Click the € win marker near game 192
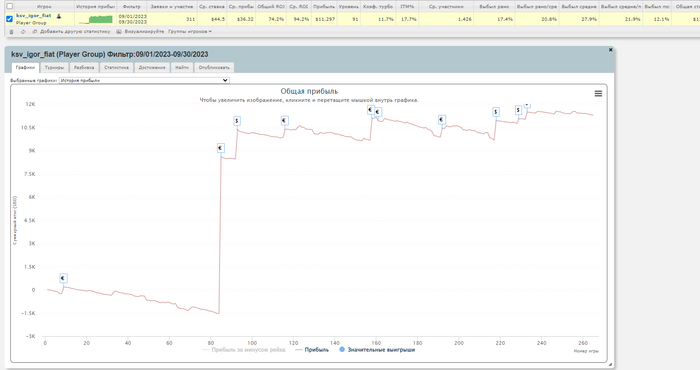Screen dimensions: 700x370 coord(442,120)
